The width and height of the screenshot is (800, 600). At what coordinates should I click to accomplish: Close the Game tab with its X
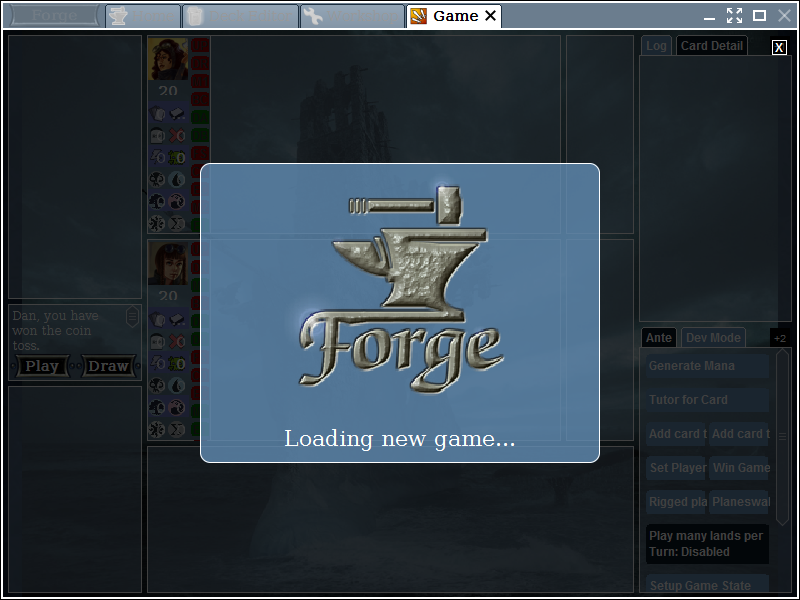pos(490,16)
